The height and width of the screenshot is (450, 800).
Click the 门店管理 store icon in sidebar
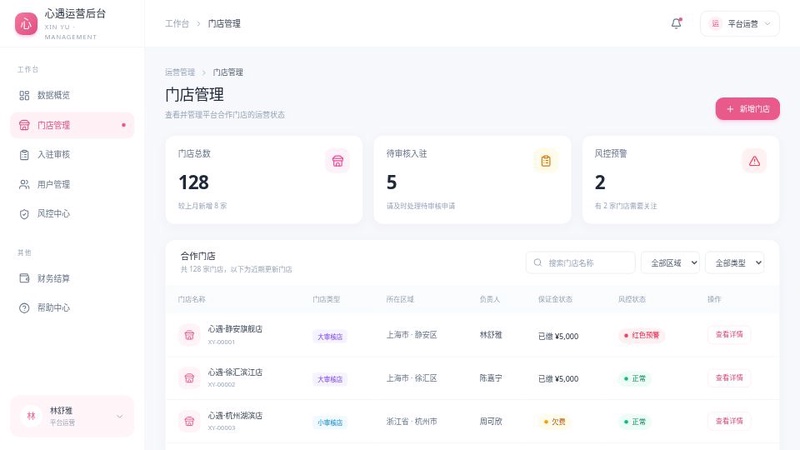tap(24, 125)
